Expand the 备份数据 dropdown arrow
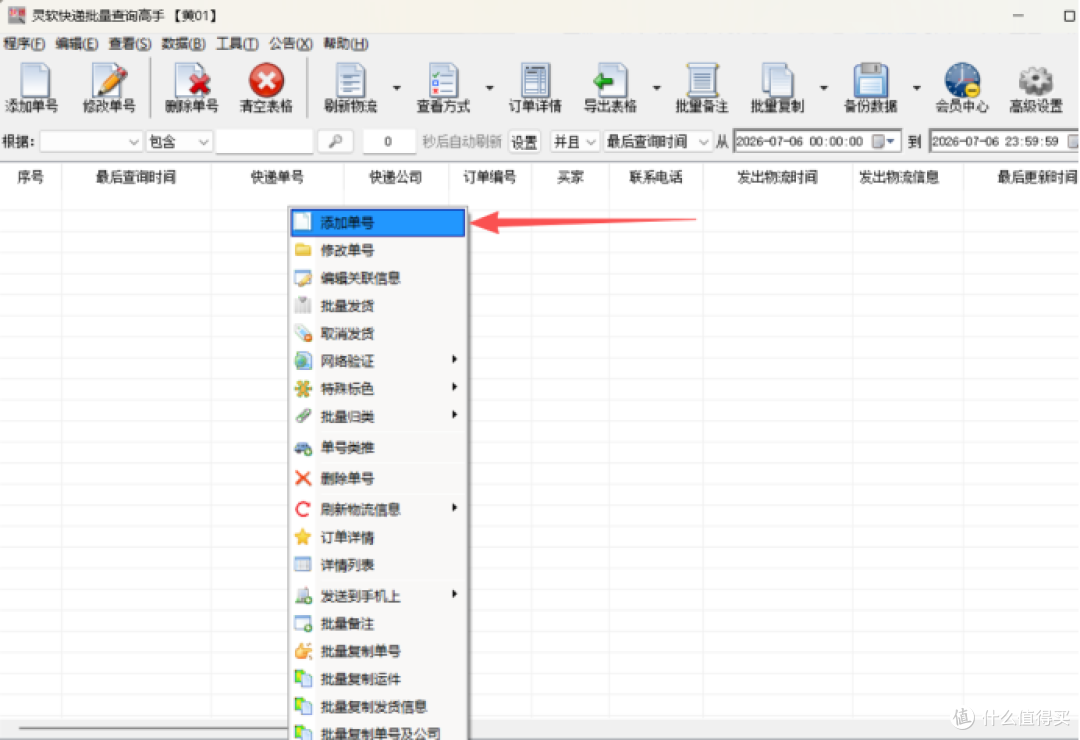This screenshot has height=740, width=1080. [917, 88]
